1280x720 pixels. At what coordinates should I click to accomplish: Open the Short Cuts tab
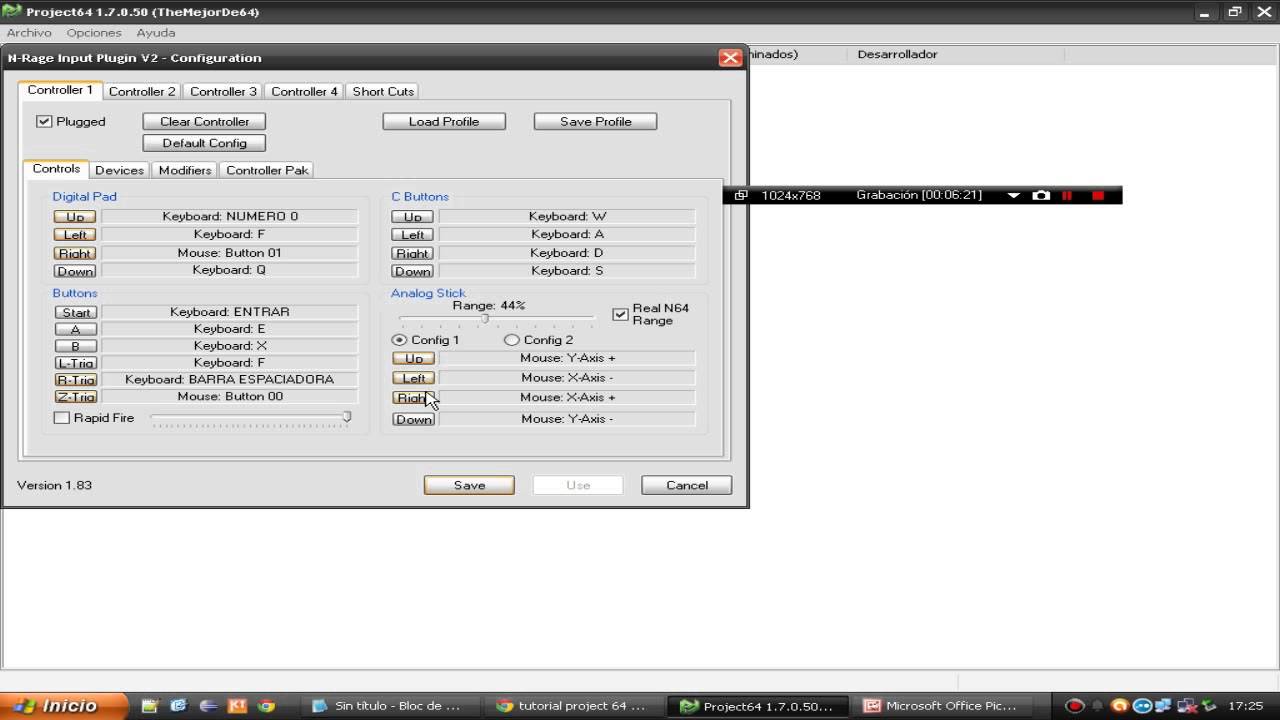(x=383, y=91)
